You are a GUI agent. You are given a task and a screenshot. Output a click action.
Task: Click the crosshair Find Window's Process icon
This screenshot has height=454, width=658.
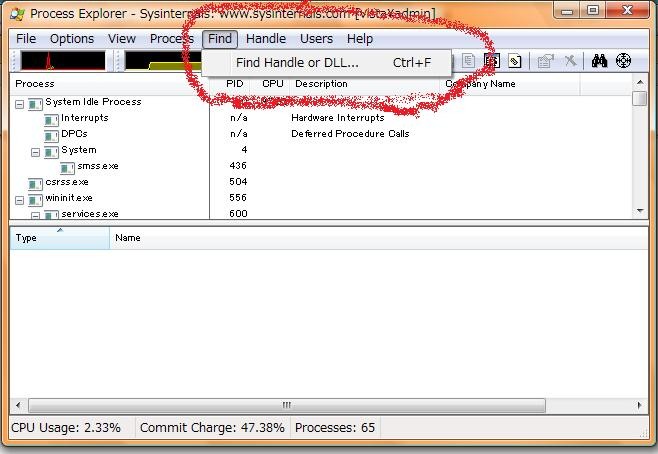623,61
